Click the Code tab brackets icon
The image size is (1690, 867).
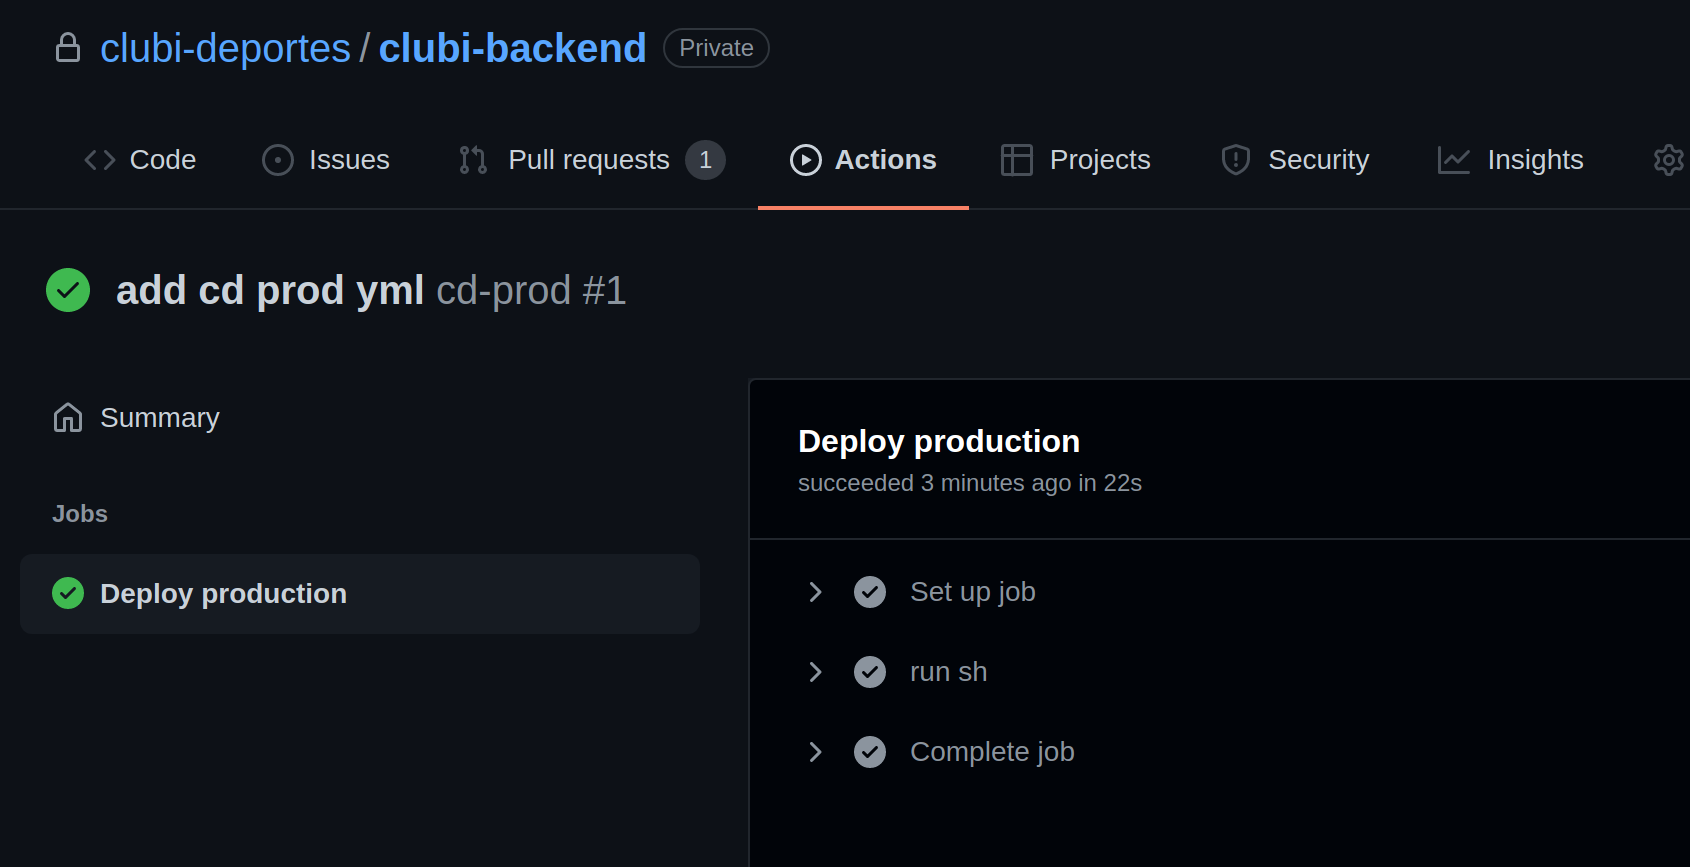(x=100, y=160)
